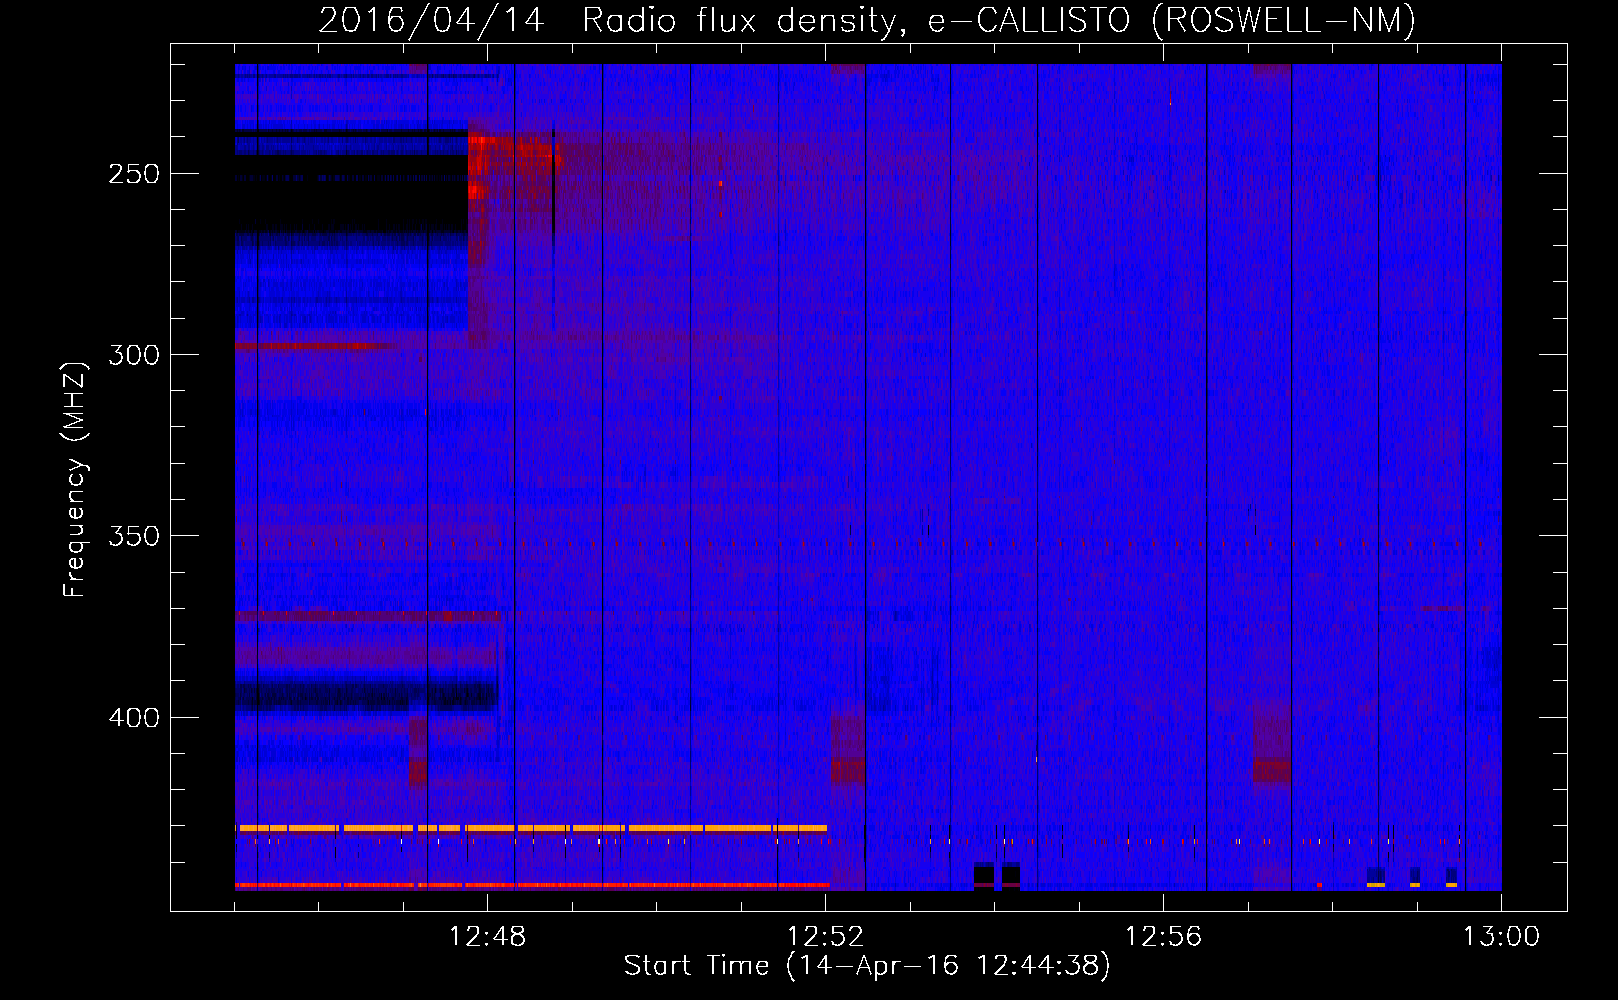Click the 300 frequency axis label
The height and width of the screenshot is (1000, 1618).
pyautogui.click(x=134, y=355)
